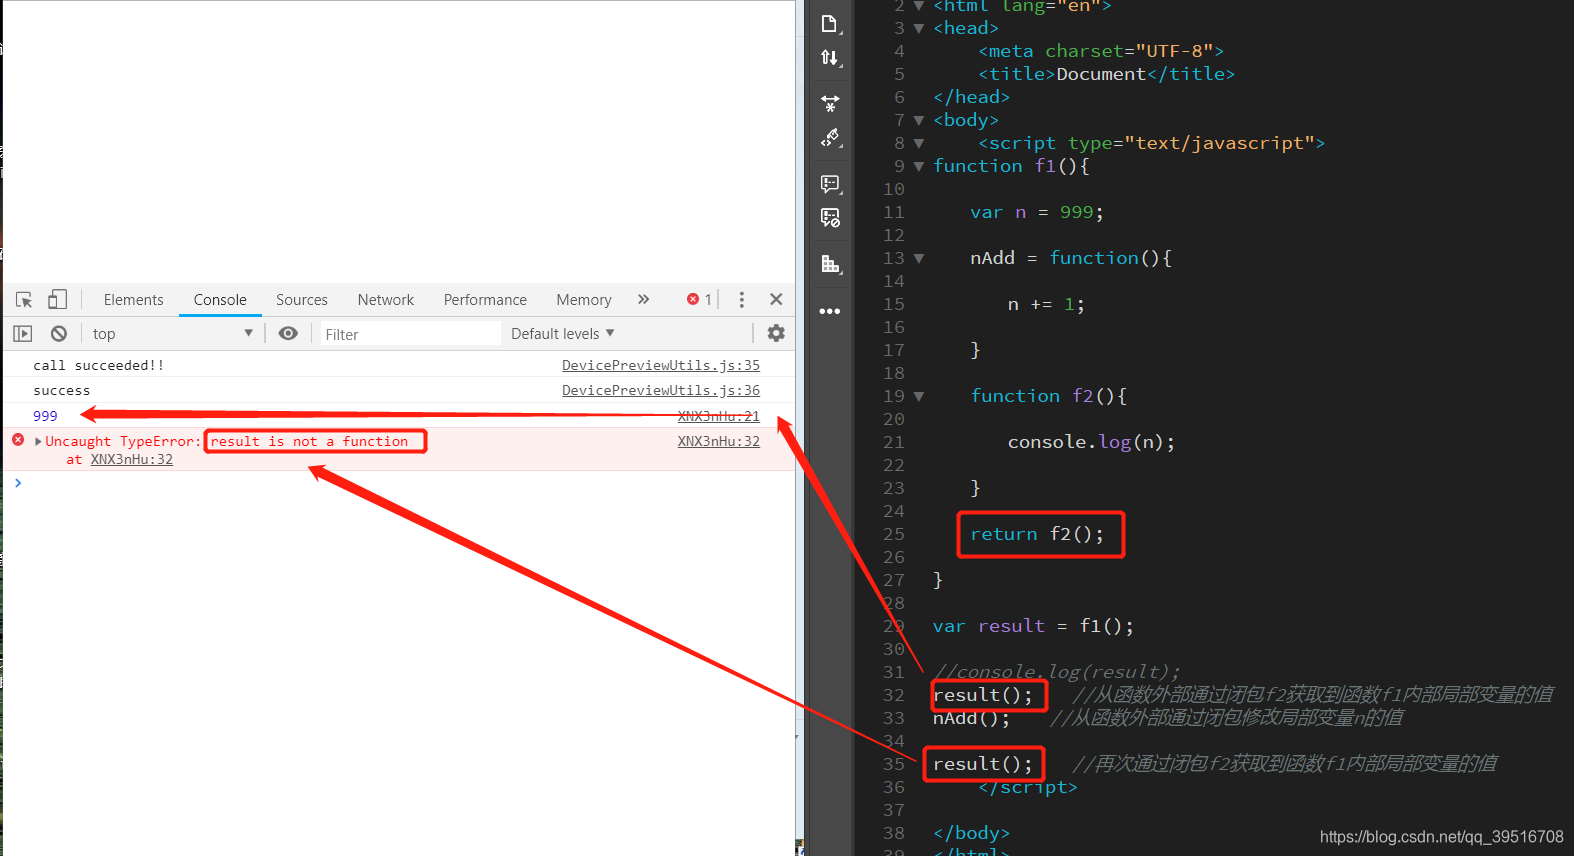Collapse the html tag at line 2

[x=919, y=6]
